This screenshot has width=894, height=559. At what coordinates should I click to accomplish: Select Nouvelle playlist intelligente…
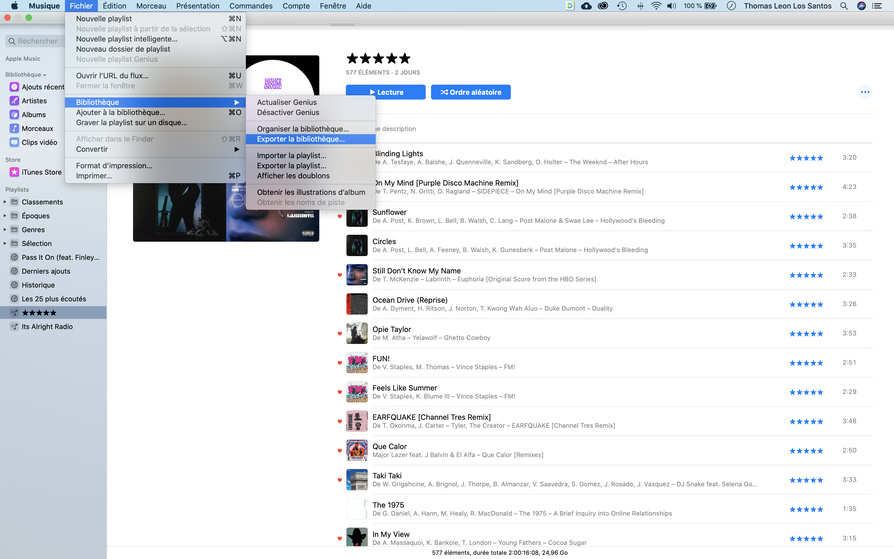[155, 39]
